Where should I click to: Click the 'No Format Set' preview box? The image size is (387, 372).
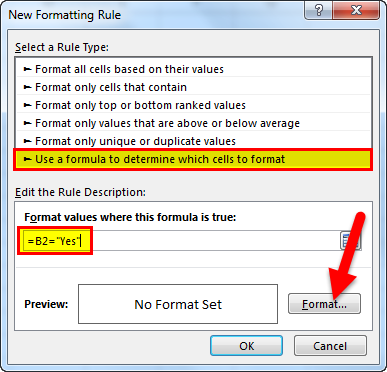coord(178,304)
